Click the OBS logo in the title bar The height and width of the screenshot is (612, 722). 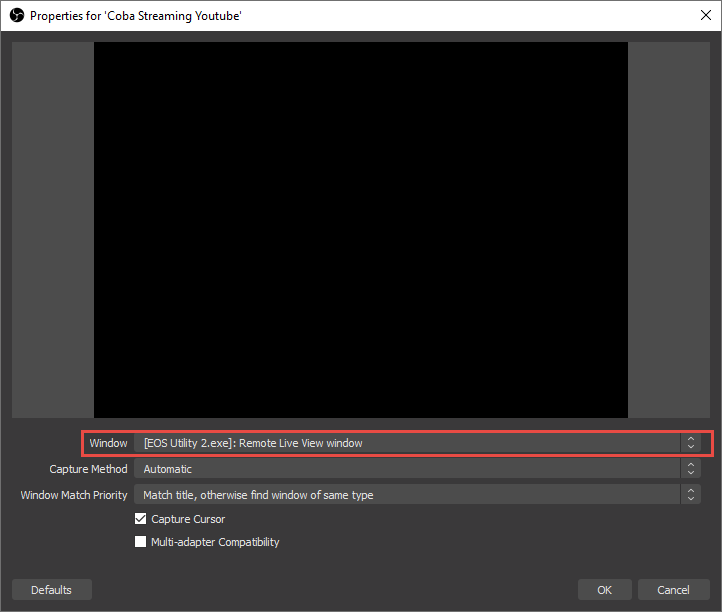16,15
